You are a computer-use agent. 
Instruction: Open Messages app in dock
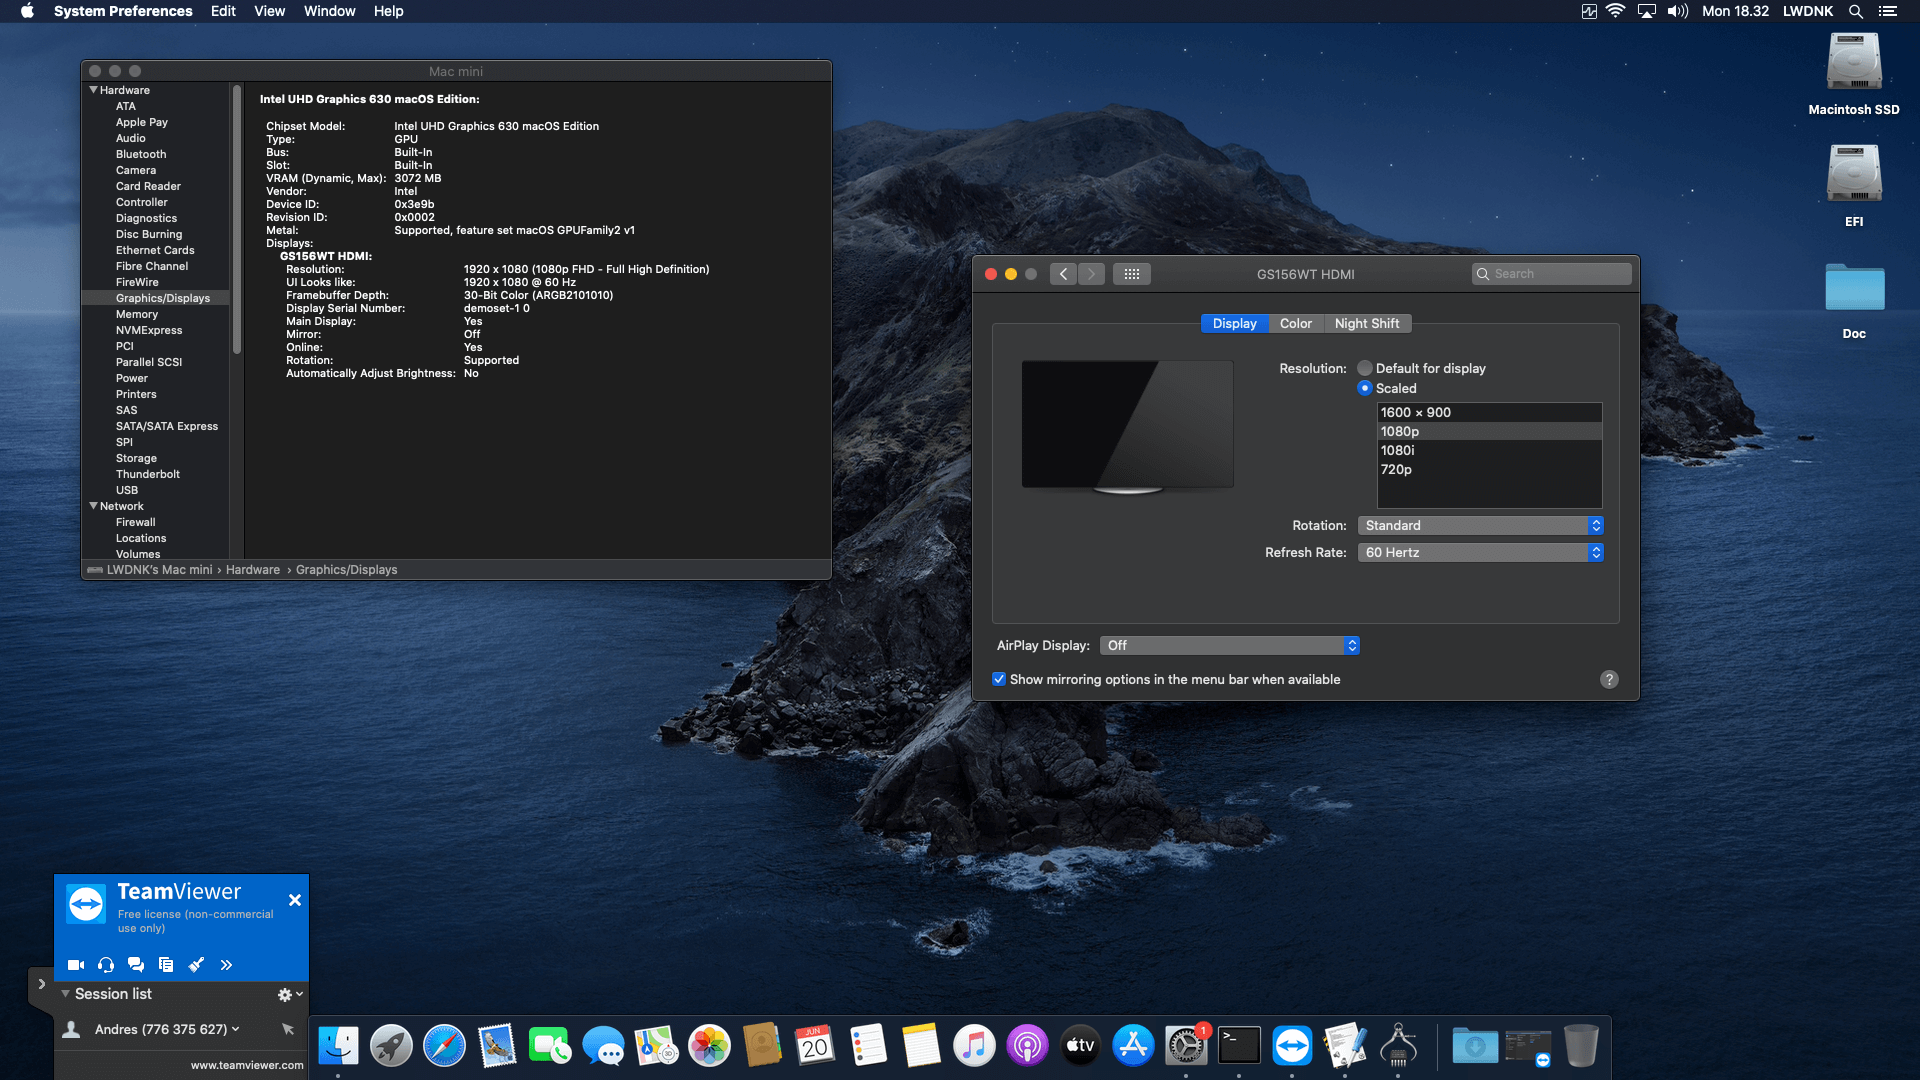(x=603, y=1046)
